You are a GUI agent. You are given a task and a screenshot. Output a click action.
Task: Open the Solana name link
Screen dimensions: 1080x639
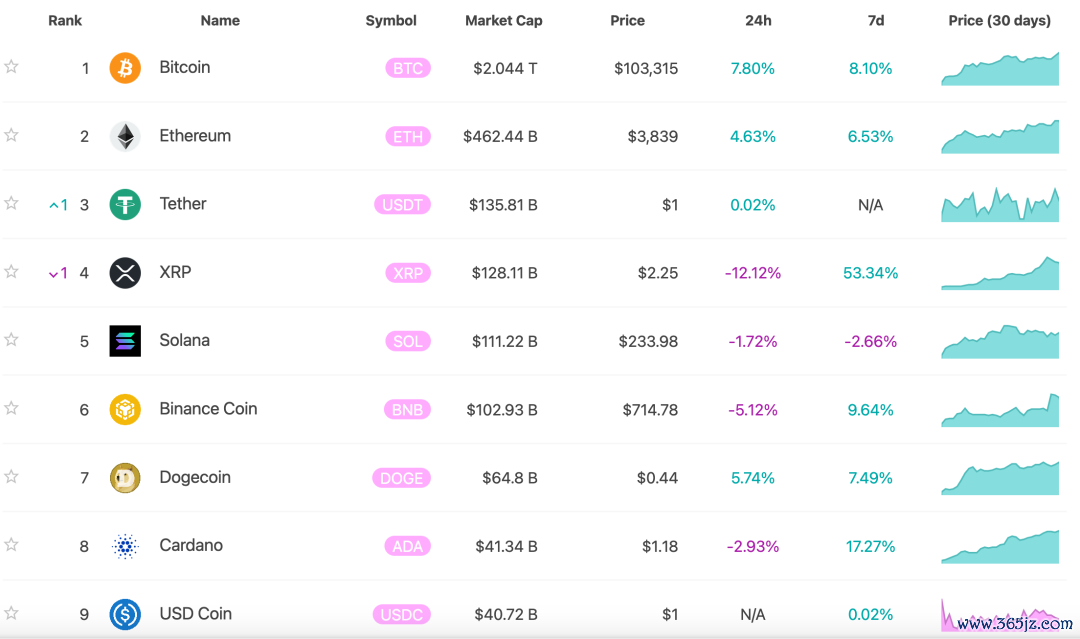click(185, 340)
